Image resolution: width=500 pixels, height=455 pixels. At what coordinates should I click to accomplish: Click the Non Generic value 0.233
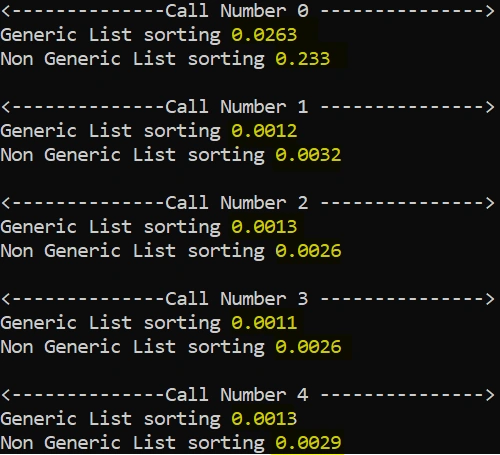(x=303, y=59)
